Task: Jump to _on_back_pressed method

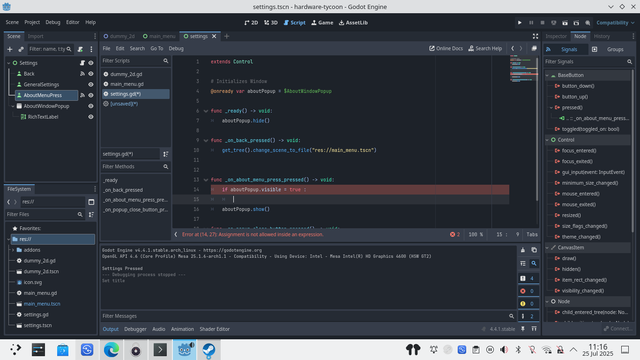Action: click(123, 190)
